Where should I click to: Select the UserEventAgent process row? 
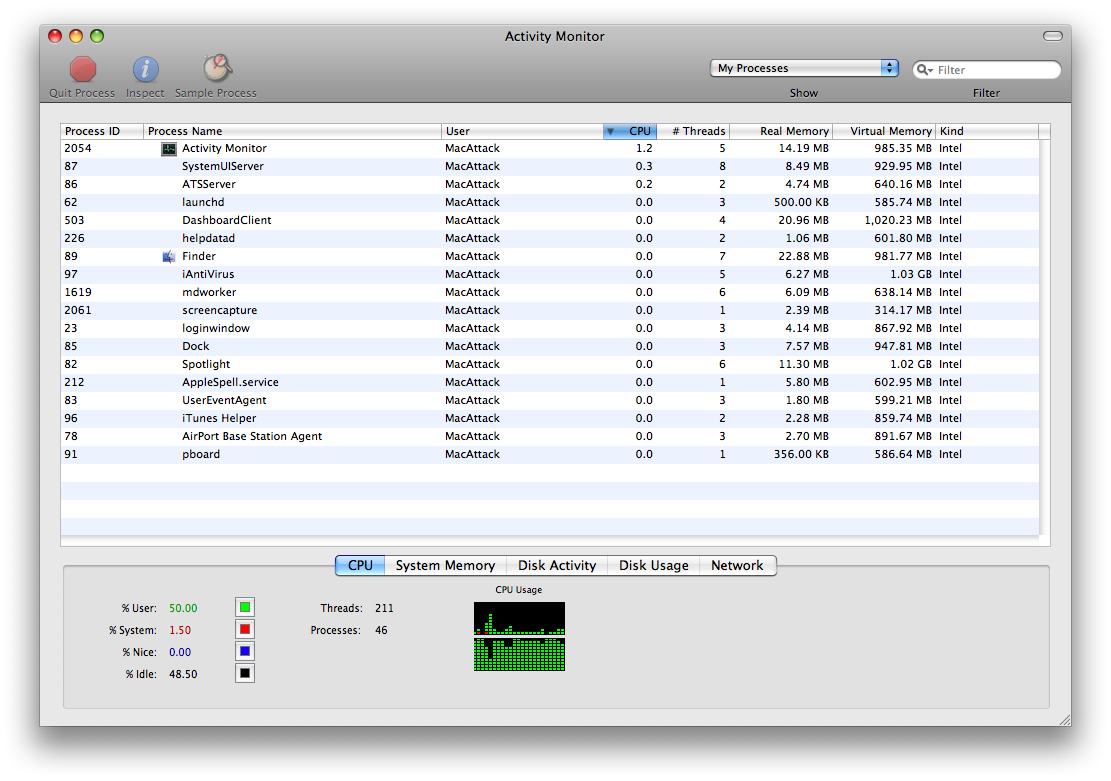pos(551,400)
